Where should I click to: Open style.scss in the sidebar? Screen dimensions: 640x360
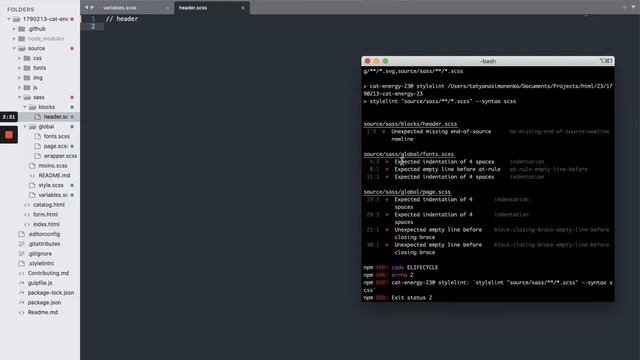click(x=51, y=185)
